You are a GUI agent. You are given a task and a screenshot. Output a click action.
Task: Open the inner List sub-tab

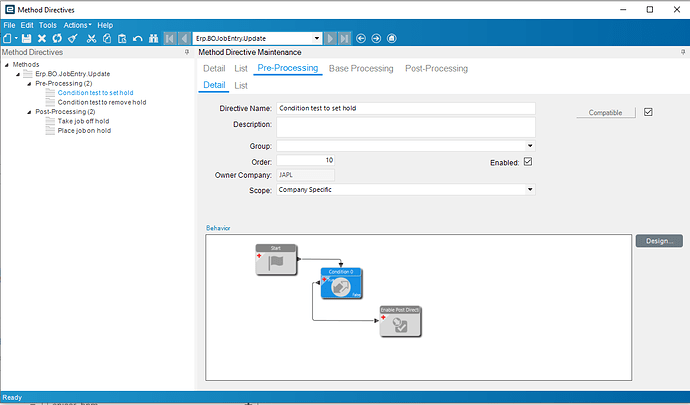tap(241, 85)
